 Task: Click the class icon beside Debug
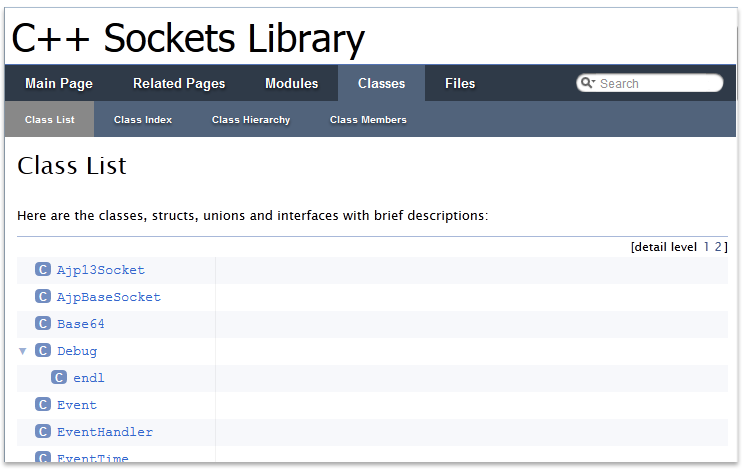tap(43, 350)
